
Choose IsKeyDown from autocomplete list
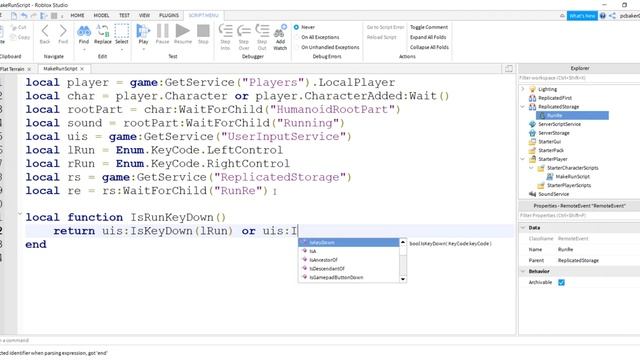[349, 242]
